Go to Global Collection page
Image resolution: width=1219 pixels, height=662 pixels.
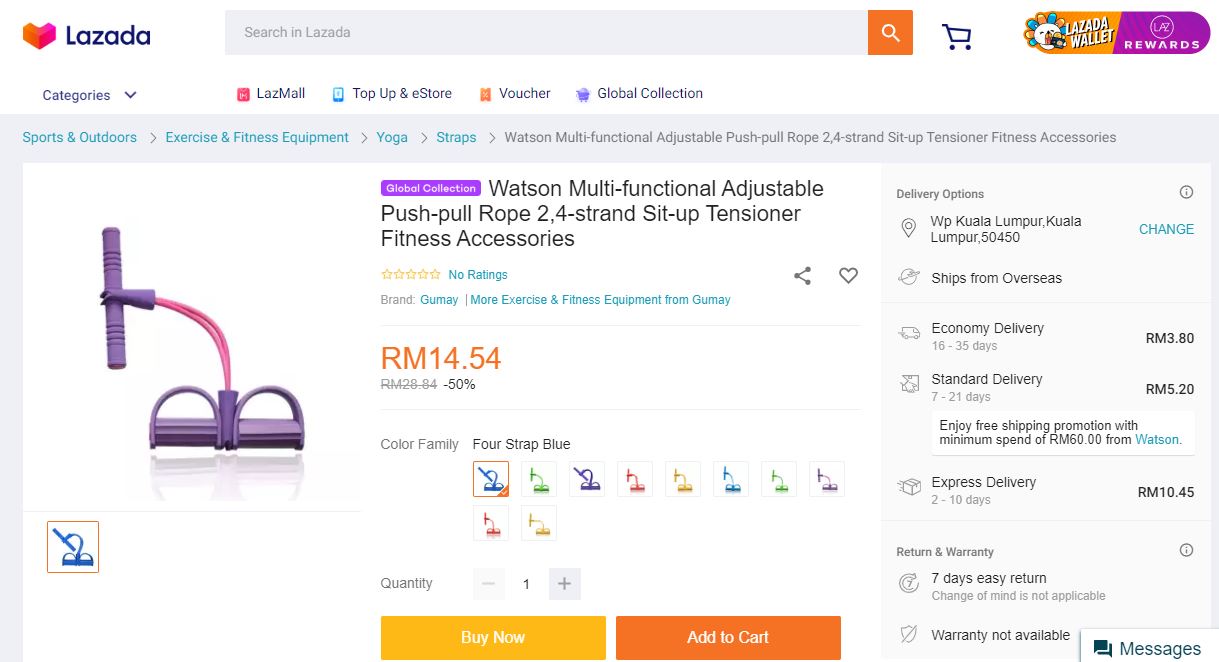point(639,94)
